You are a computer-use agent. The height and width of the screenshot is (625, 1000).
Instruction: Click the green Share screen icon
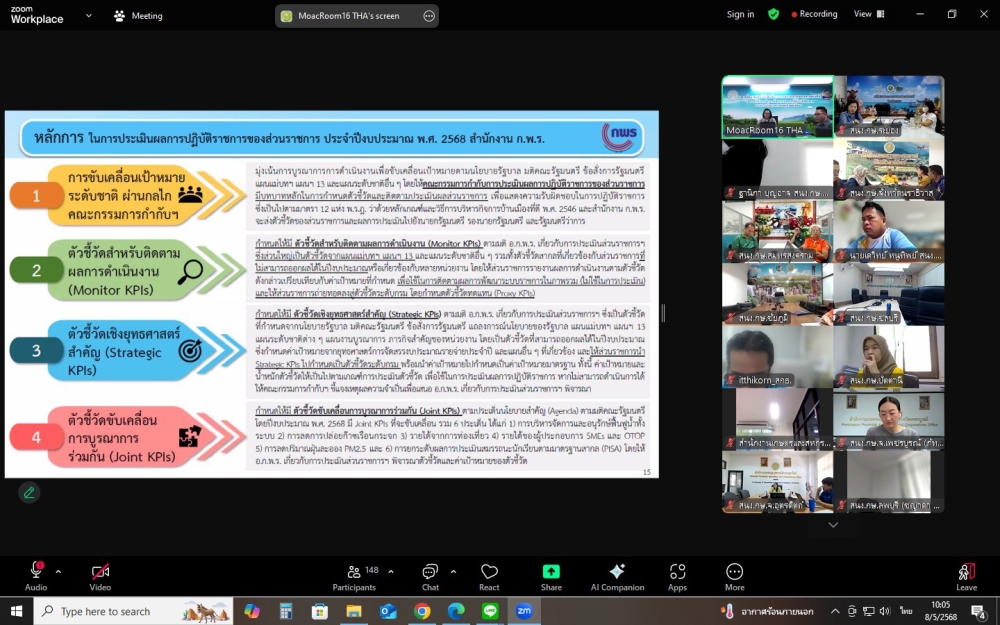coord(551,572)
